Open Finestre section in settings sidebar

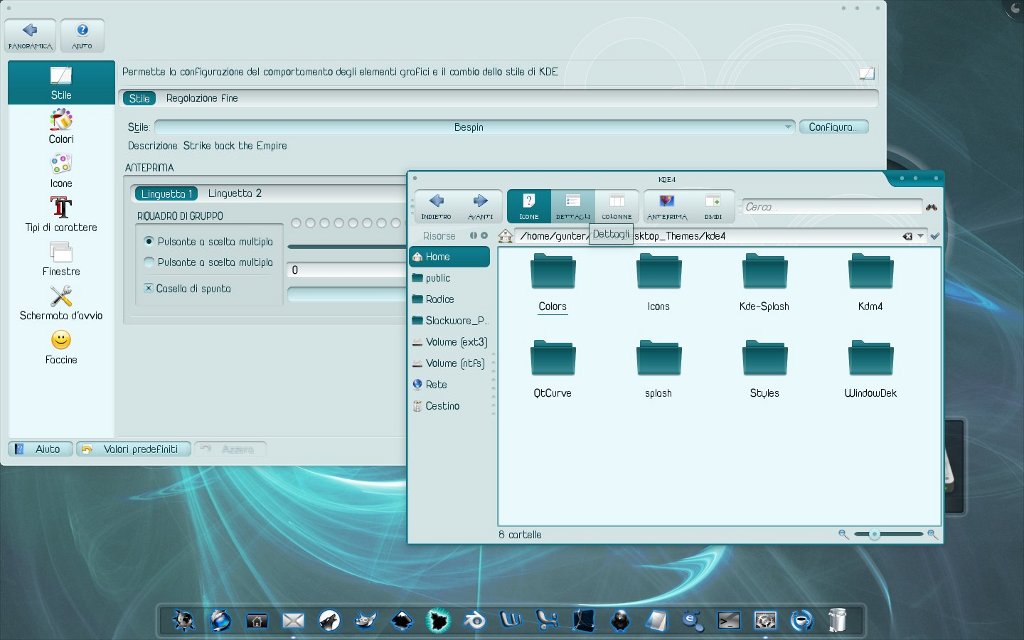point(61,259)
